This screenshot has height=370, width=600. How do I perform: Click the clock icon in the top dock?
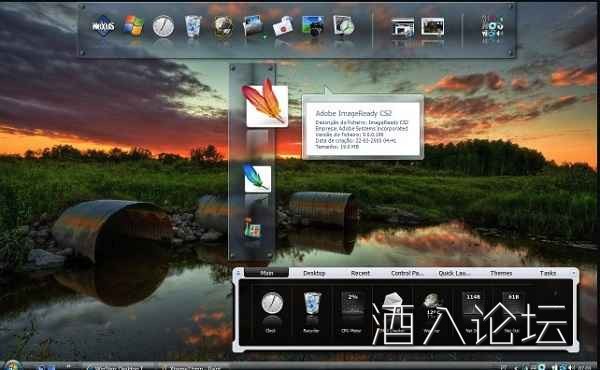point(163,26)
